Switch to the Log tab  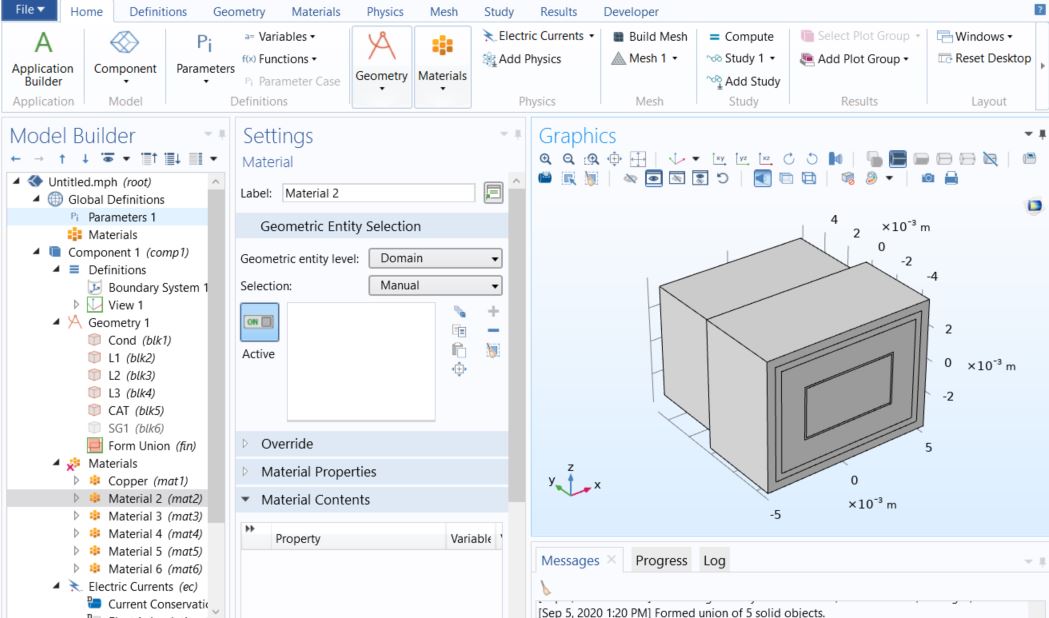click(x=714, y=560)
